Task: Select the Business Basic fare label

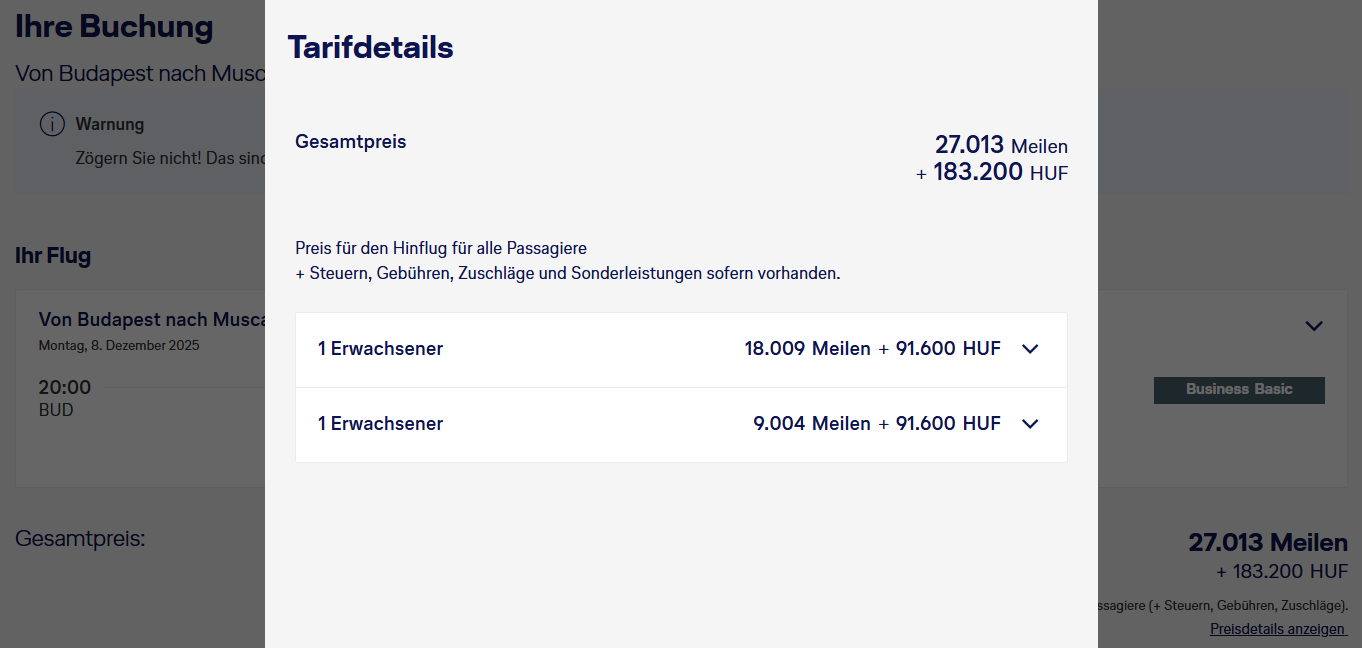Action: click(x=1238, y=390)
